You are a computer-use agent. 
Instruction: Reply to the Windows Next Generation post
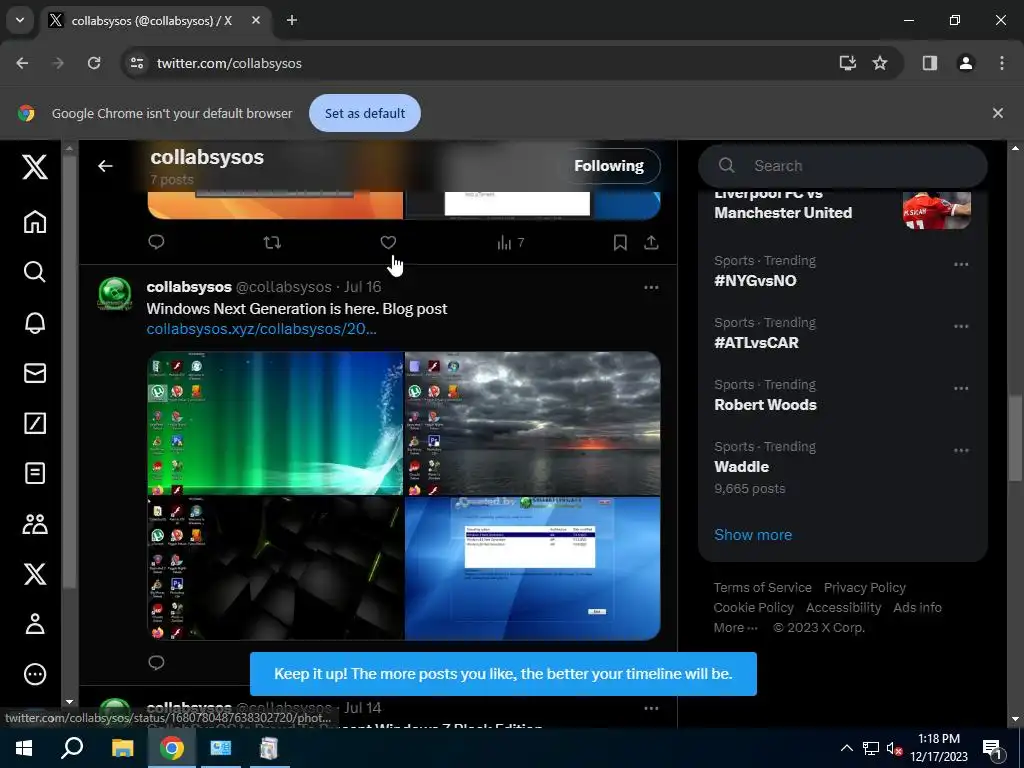(156, 663)
